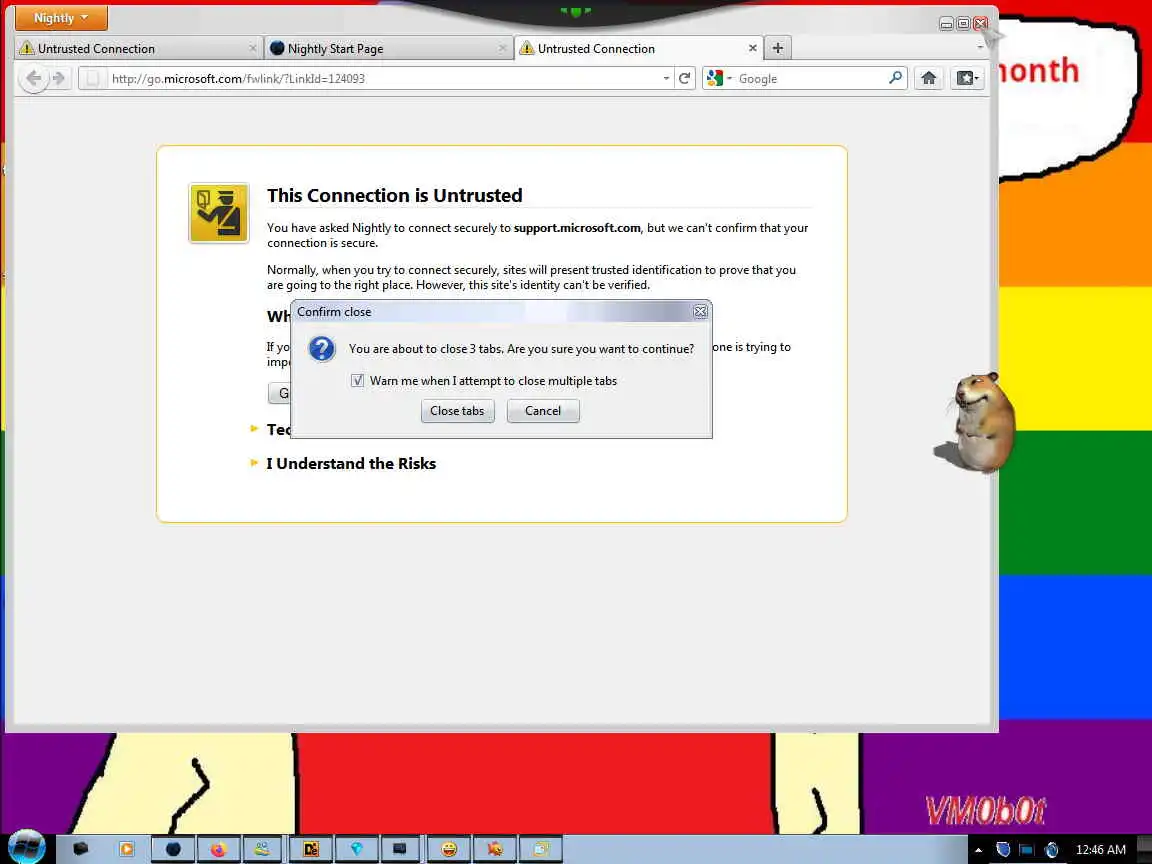Open the dark monitor taskbar application
The width and height of the screenshot is (1152, 864).
point(400,849)
